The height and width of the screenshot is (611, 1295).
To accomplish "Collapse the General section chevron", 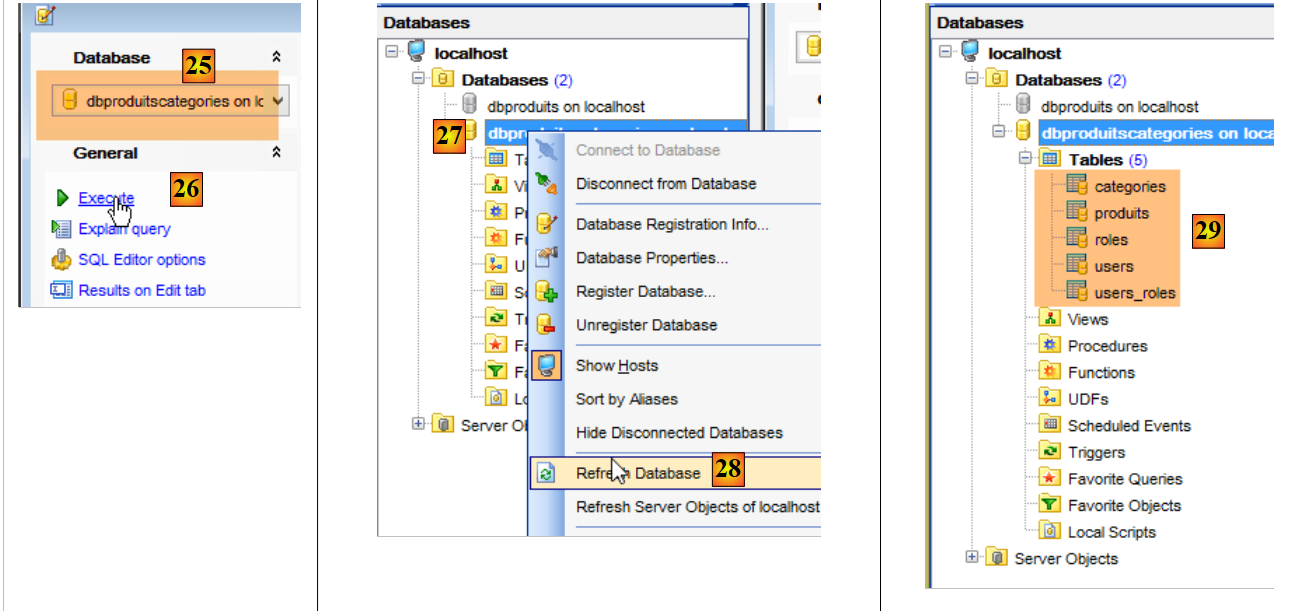I will 277,153.
